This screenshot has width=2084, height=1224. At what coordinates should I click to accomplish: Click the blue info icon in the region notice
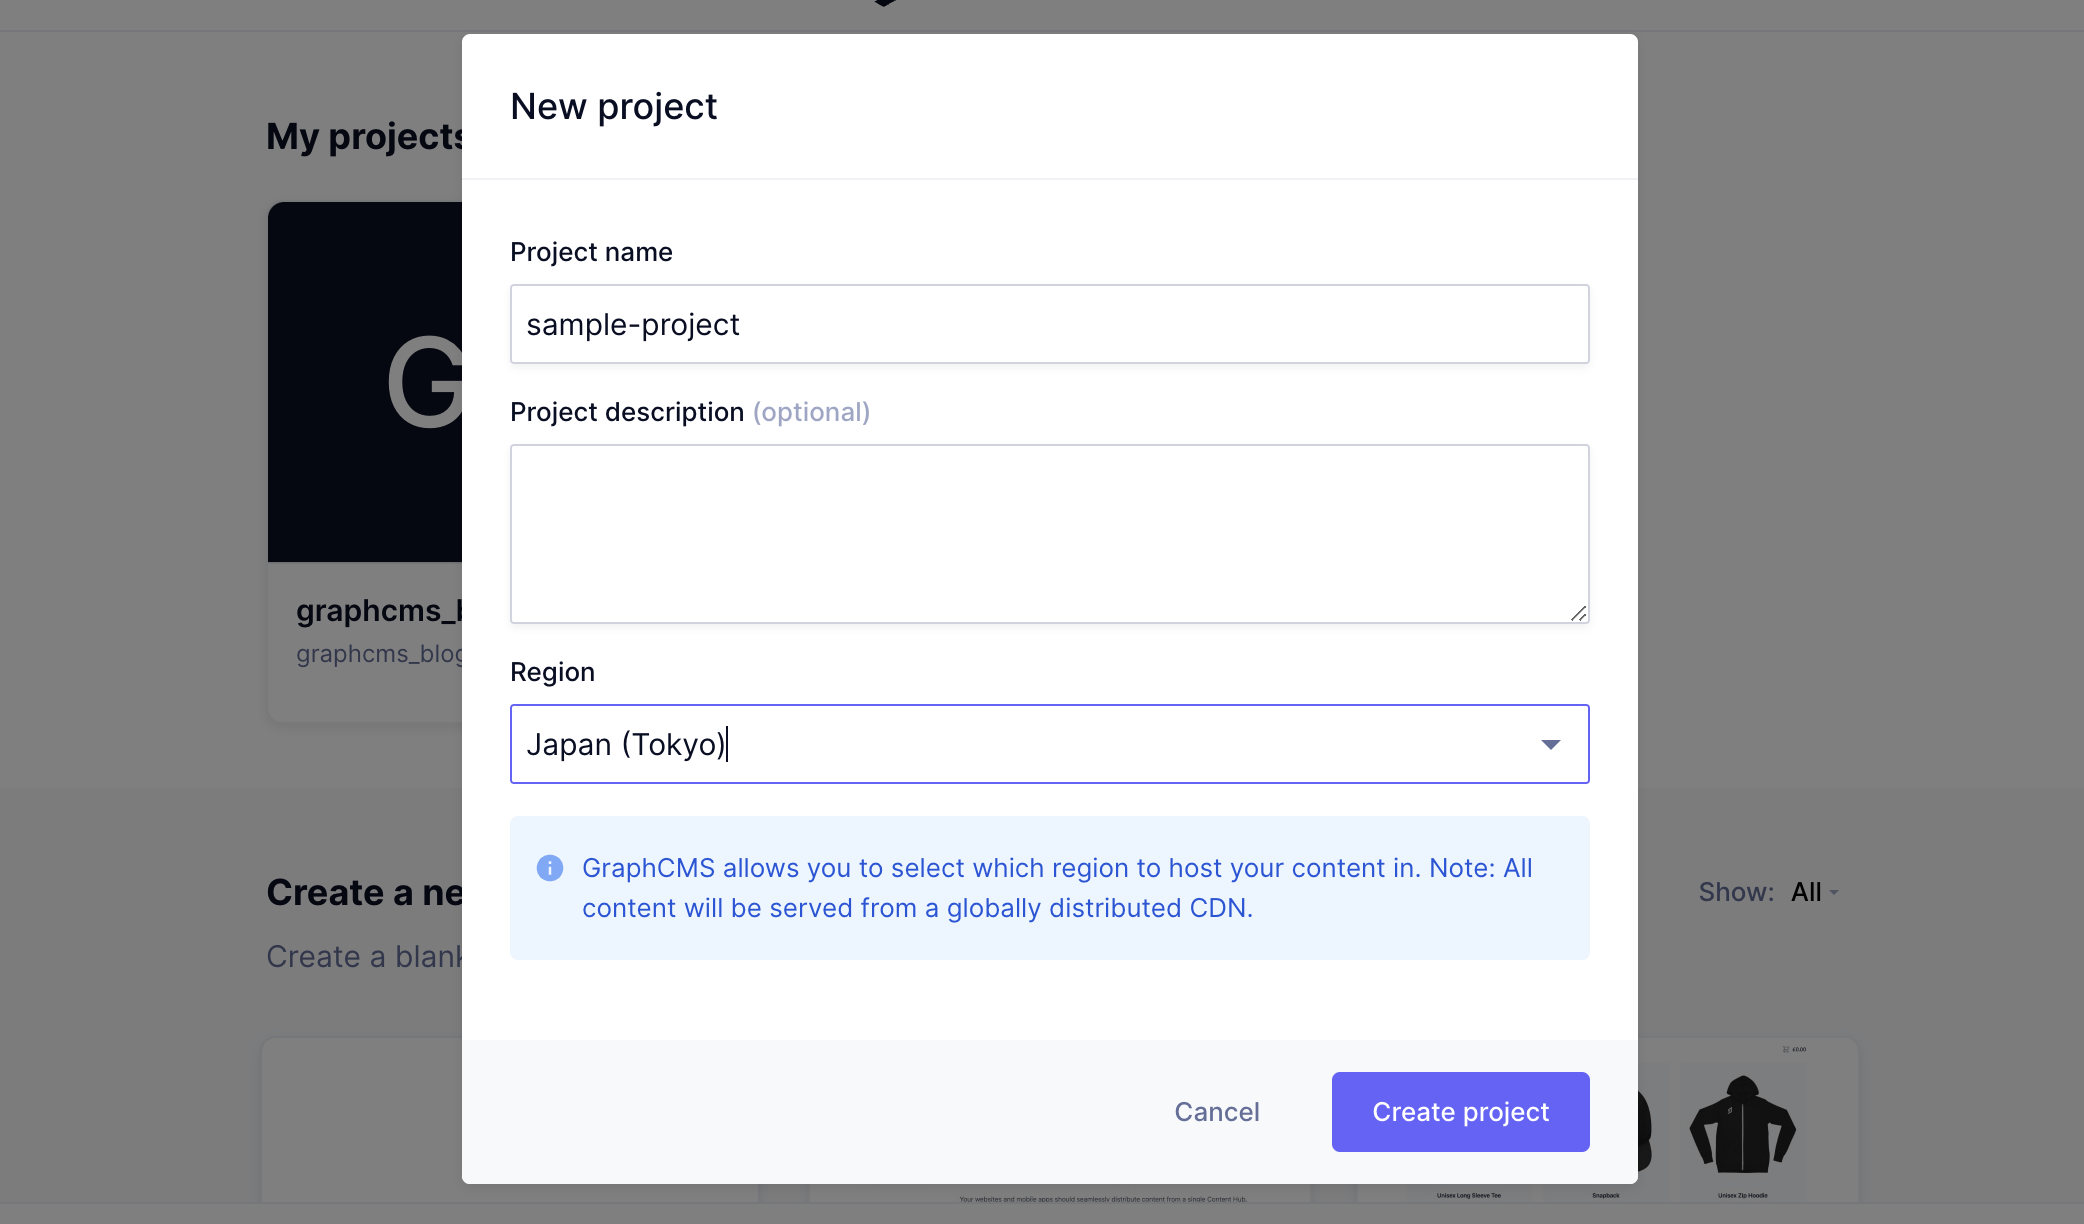coord(551,868)
